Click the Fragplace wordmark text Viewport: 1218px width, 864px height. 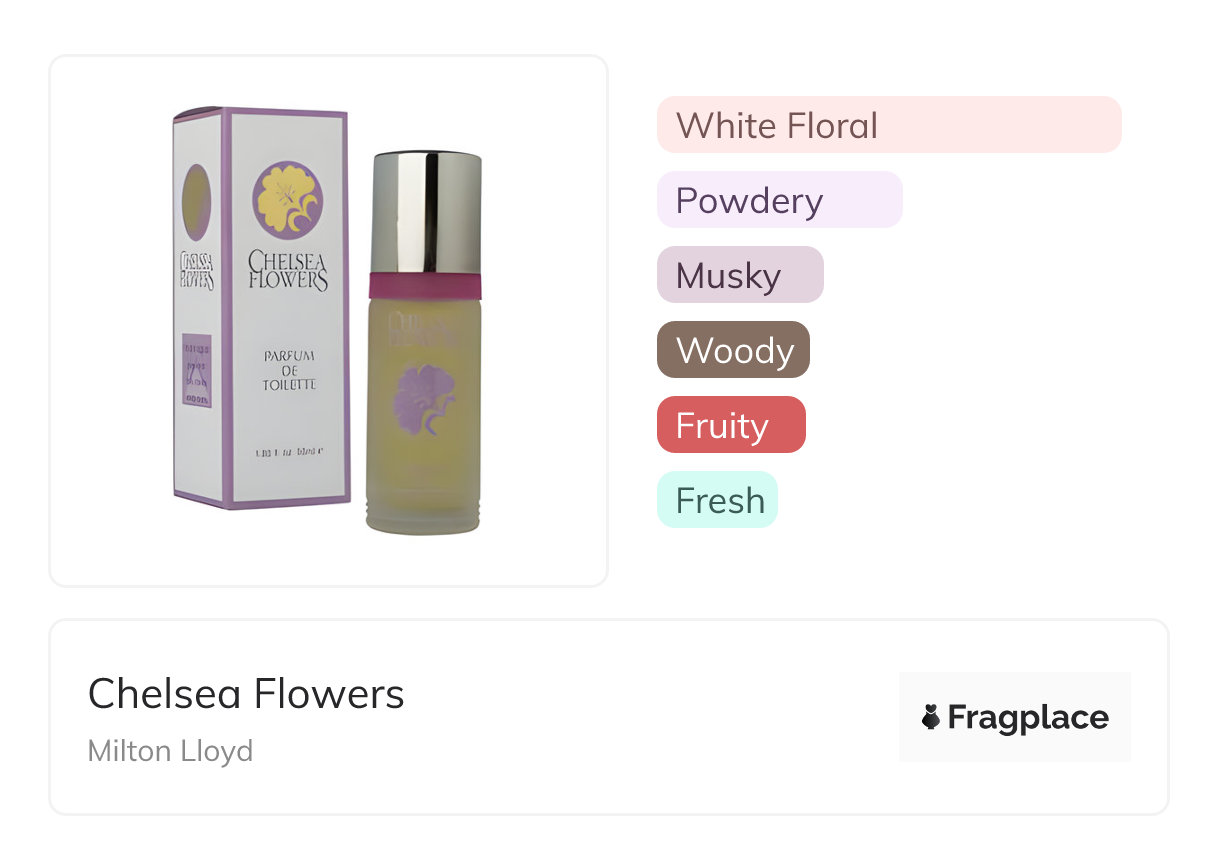pyautogui.click(x=1028, y=717)
